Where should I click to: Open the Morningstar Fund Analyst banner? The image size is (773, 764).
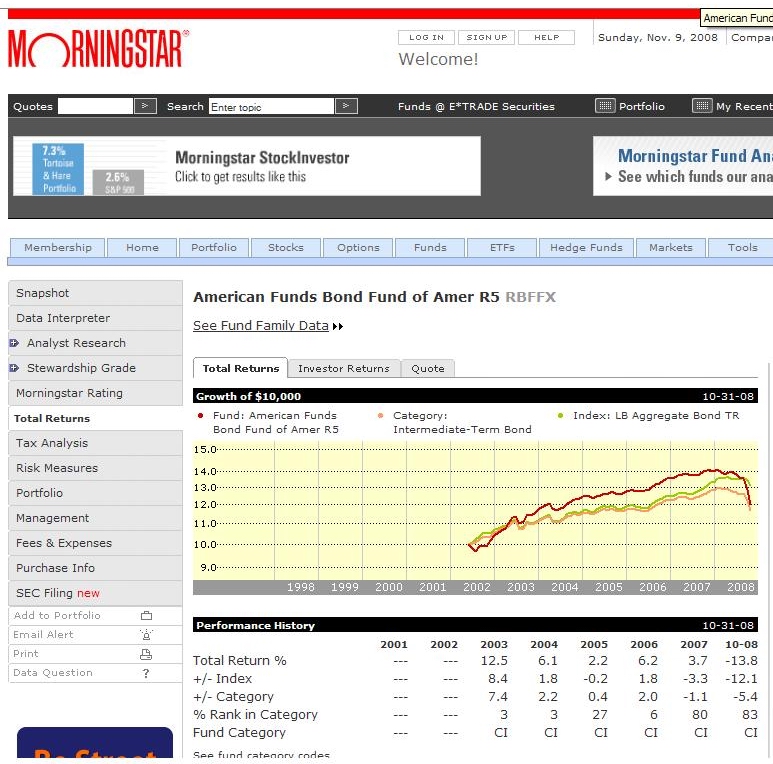683,166
